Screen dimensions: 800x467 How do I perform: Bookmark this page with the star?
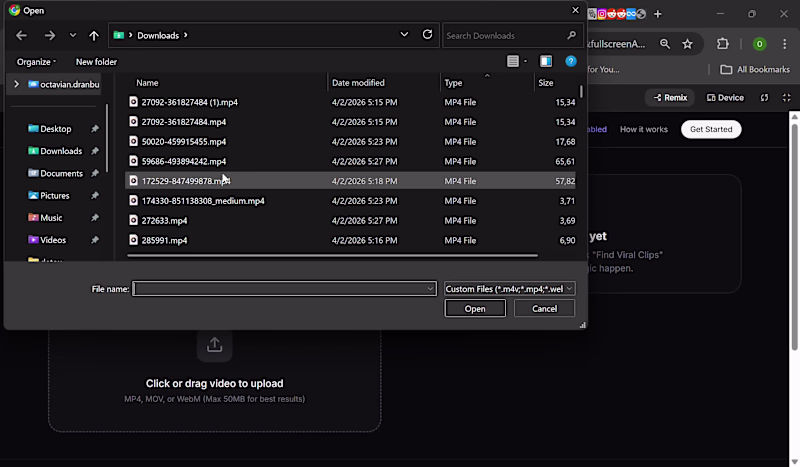(x=688, y=44)
